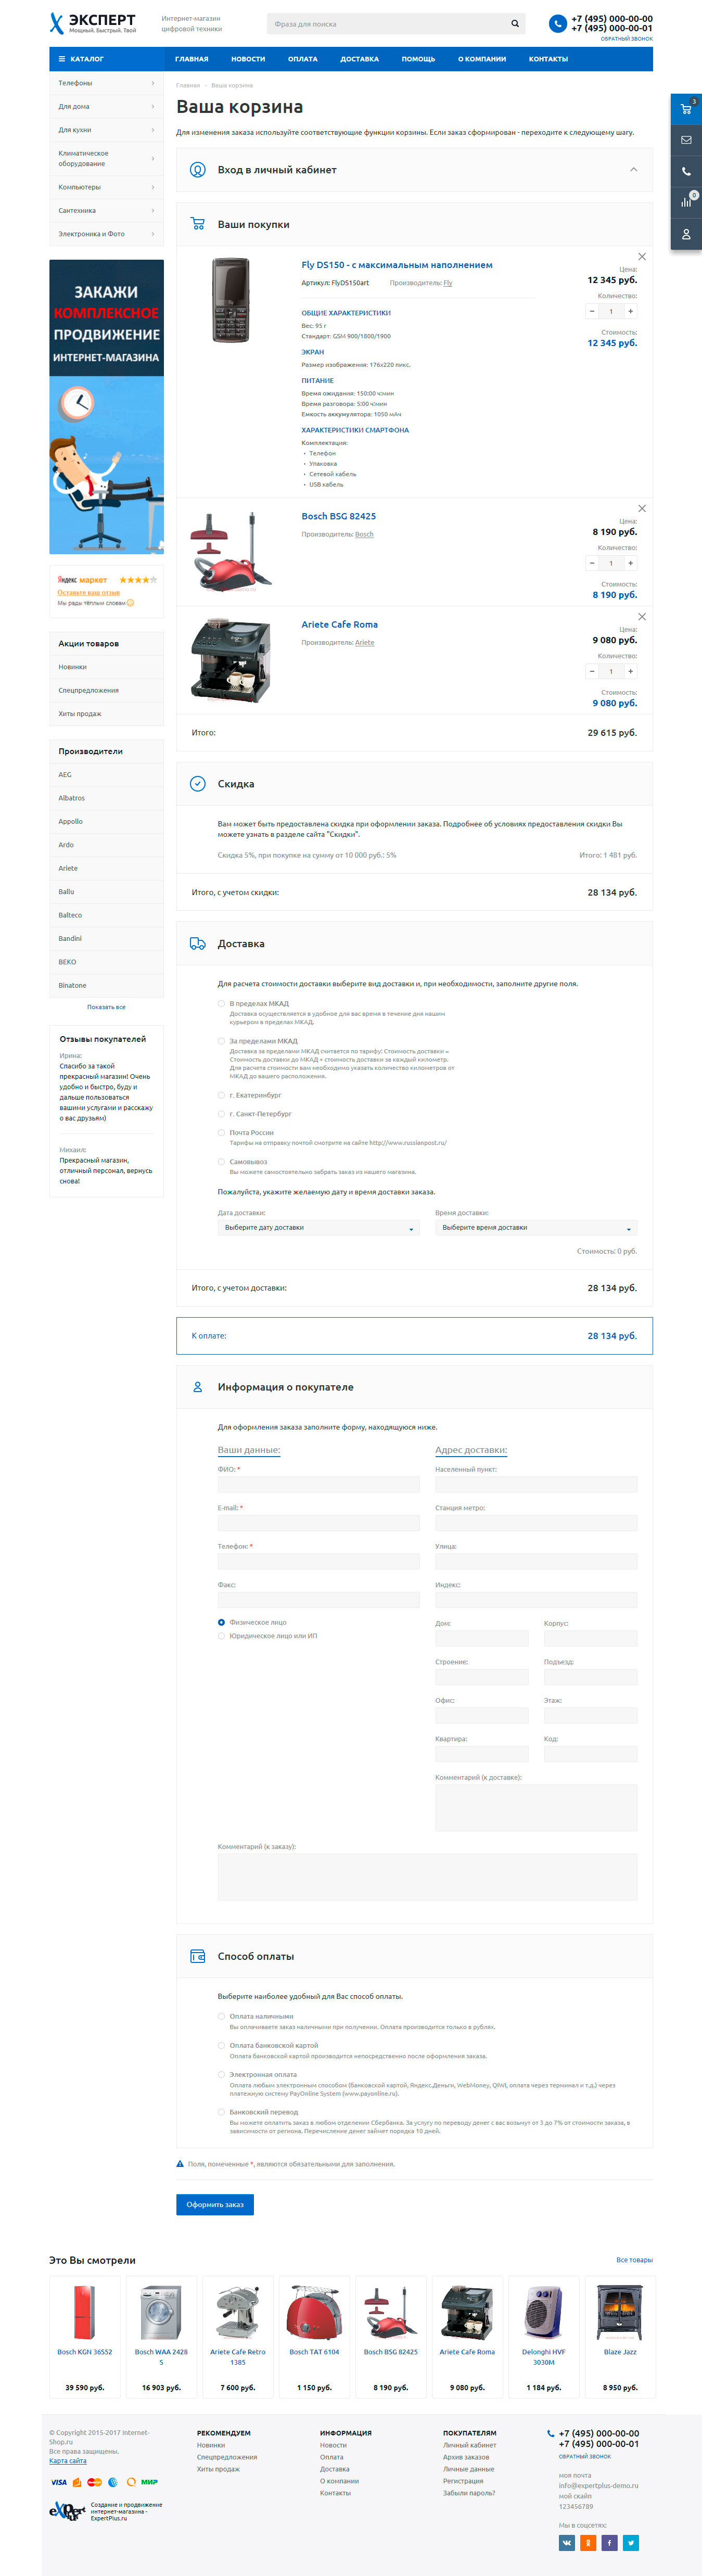This screenshot has height=2576, width=702.
Task: Decrease quantity of Ariete Cafe Roma
Action: click(592, 671)
